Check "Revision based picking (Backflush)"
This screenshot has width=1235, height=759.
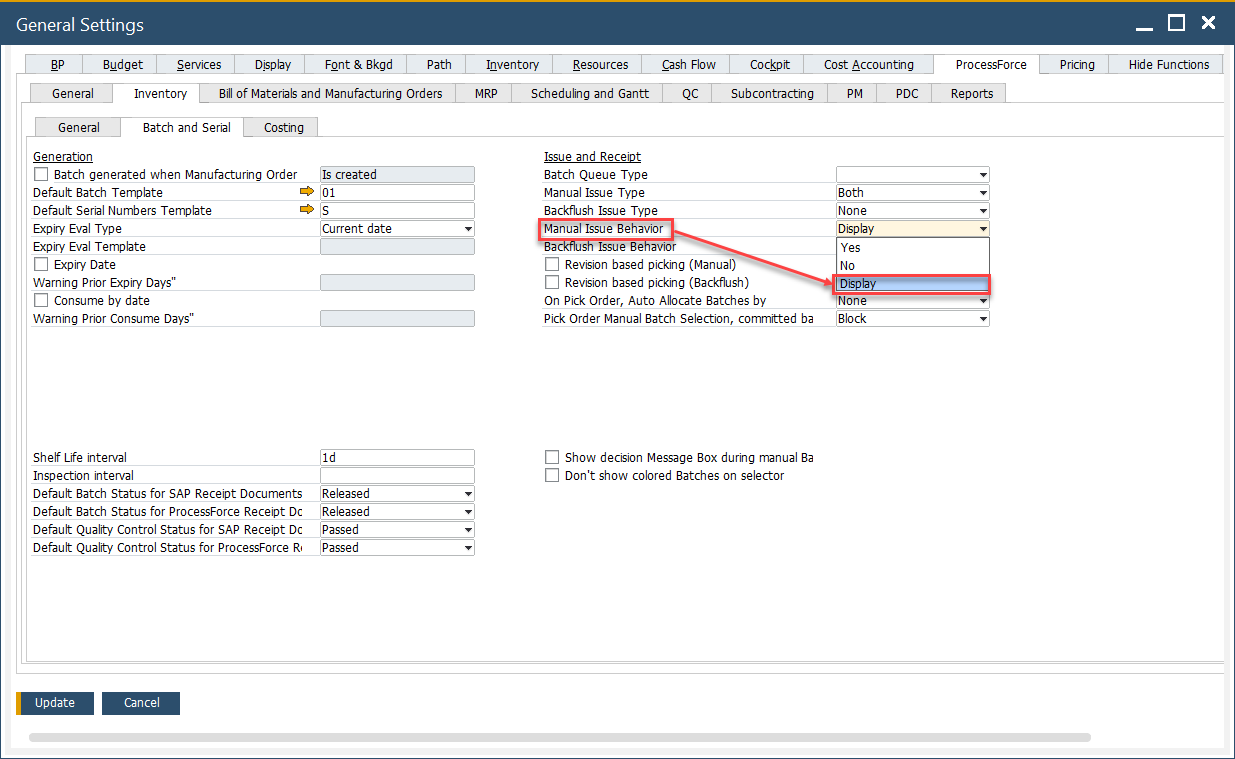point(552,282)
